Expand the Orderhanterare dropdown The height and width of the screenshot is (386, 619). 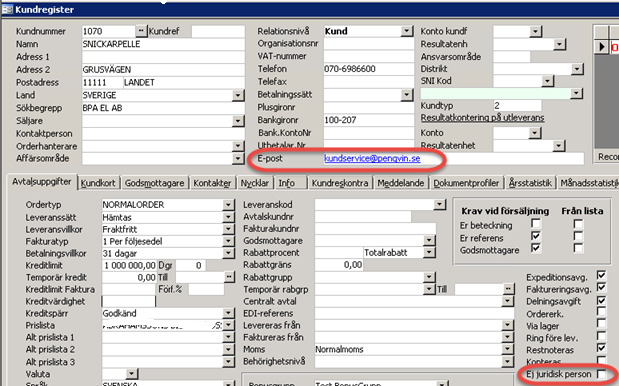pos(238,146)
